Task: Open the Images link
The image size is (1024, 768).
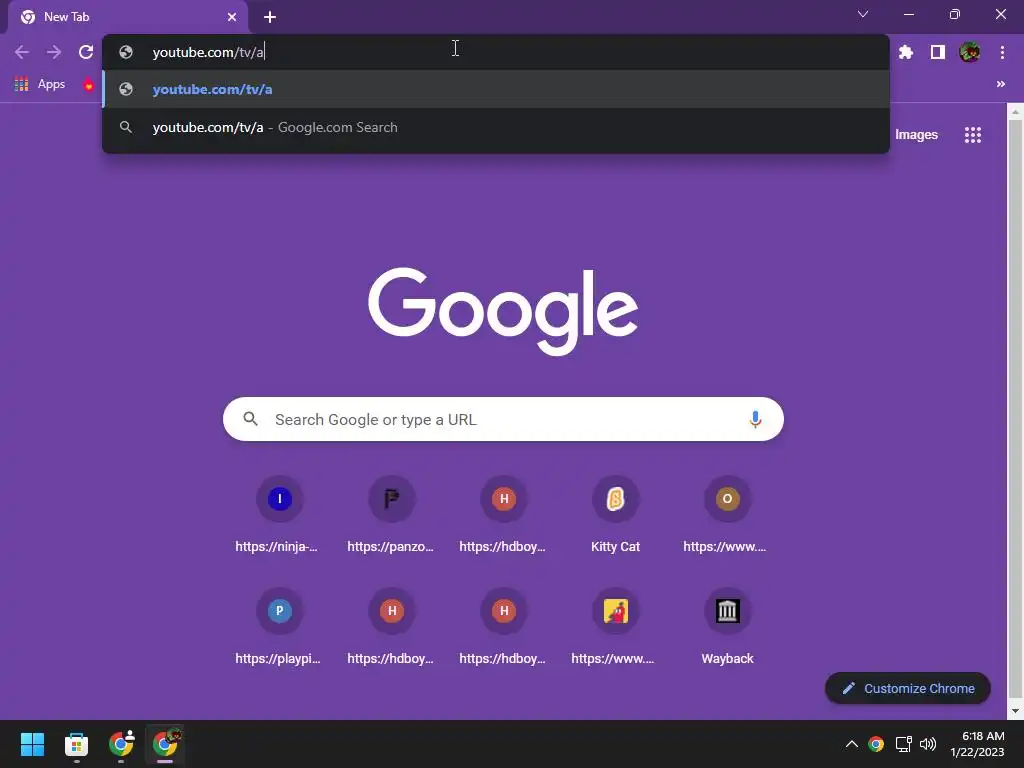Action: [916, 135]
